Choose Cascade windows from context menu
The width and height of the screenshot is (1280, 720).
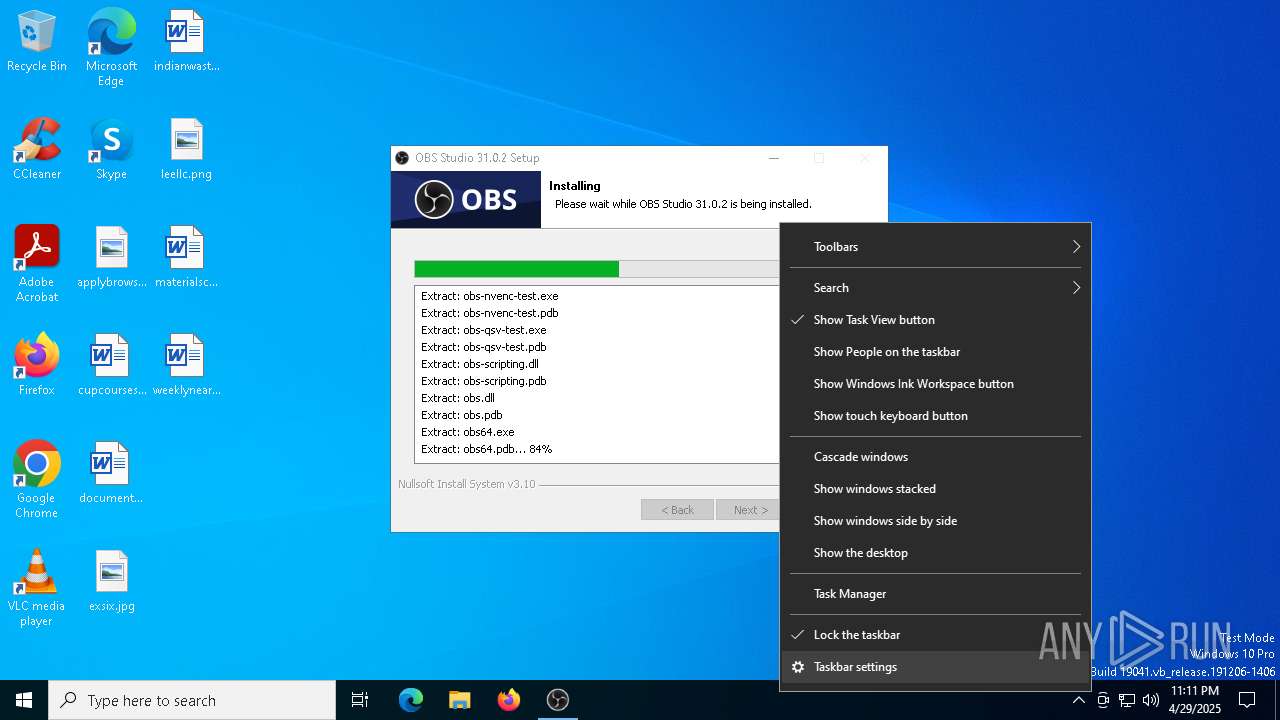[935, 457]
